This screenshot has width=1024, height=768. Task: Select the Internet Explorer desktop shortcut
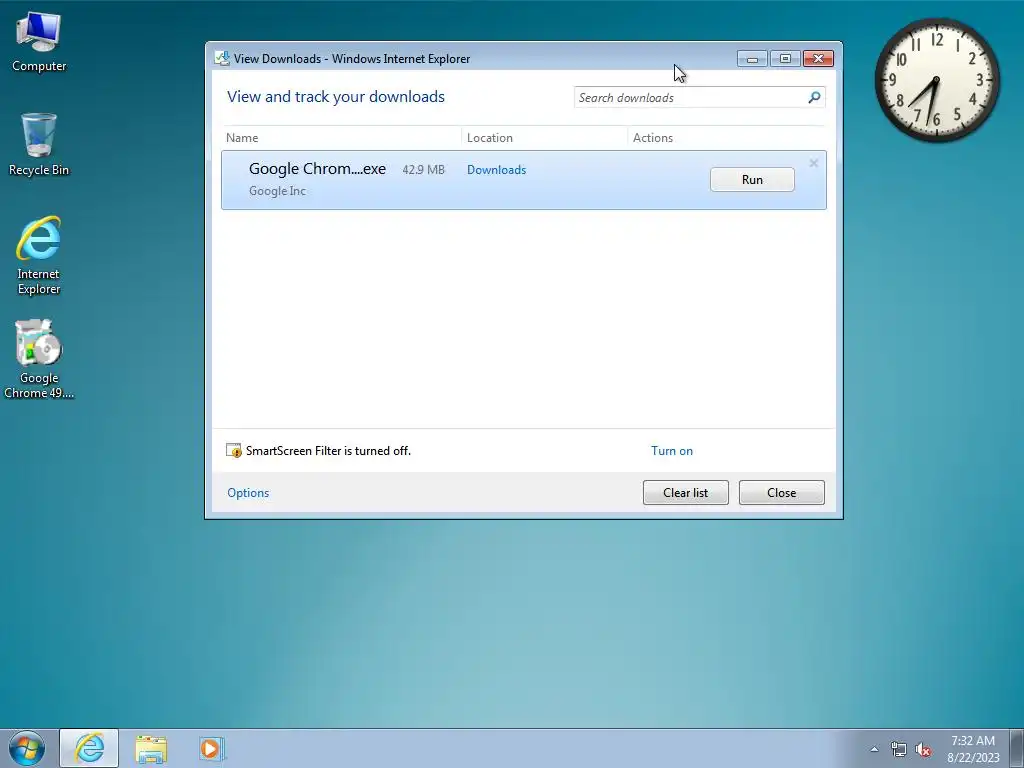click(39, 255)
